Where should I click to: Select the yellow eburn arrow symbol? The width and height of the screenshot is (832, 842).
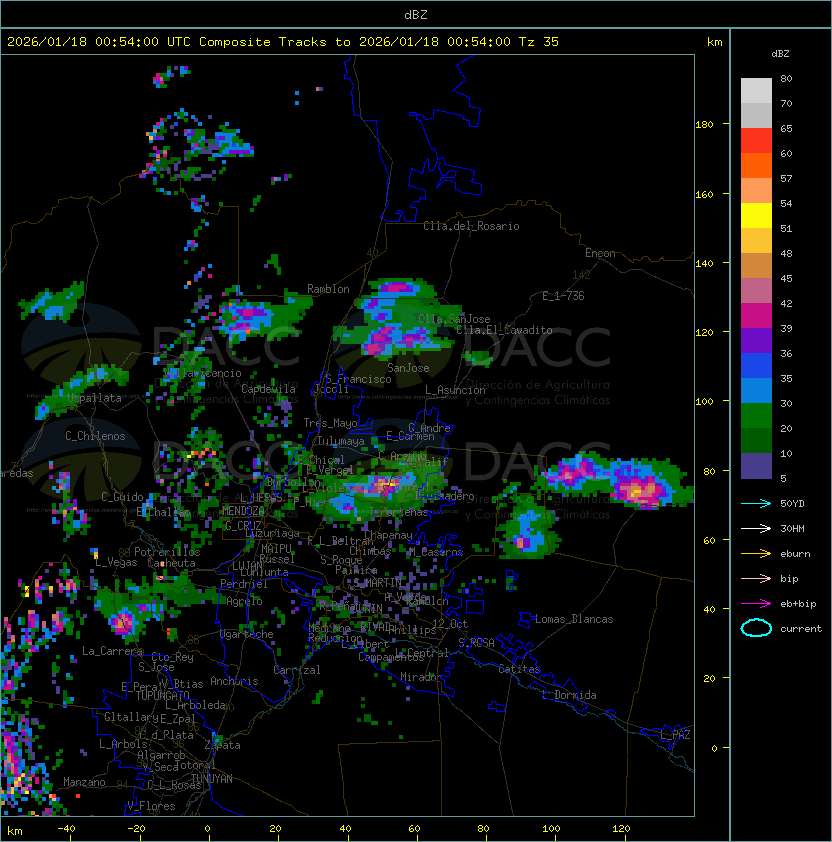[x=756, y=554]
